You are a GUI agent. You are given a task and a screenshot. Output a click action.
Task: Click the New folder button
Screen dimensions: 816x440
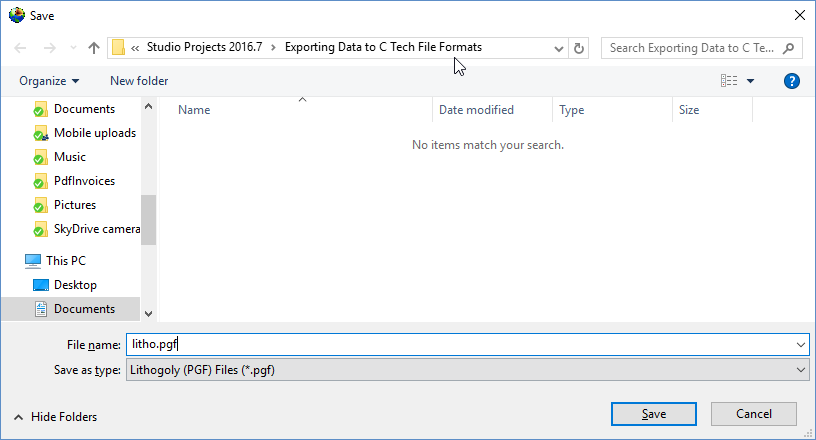139,81
